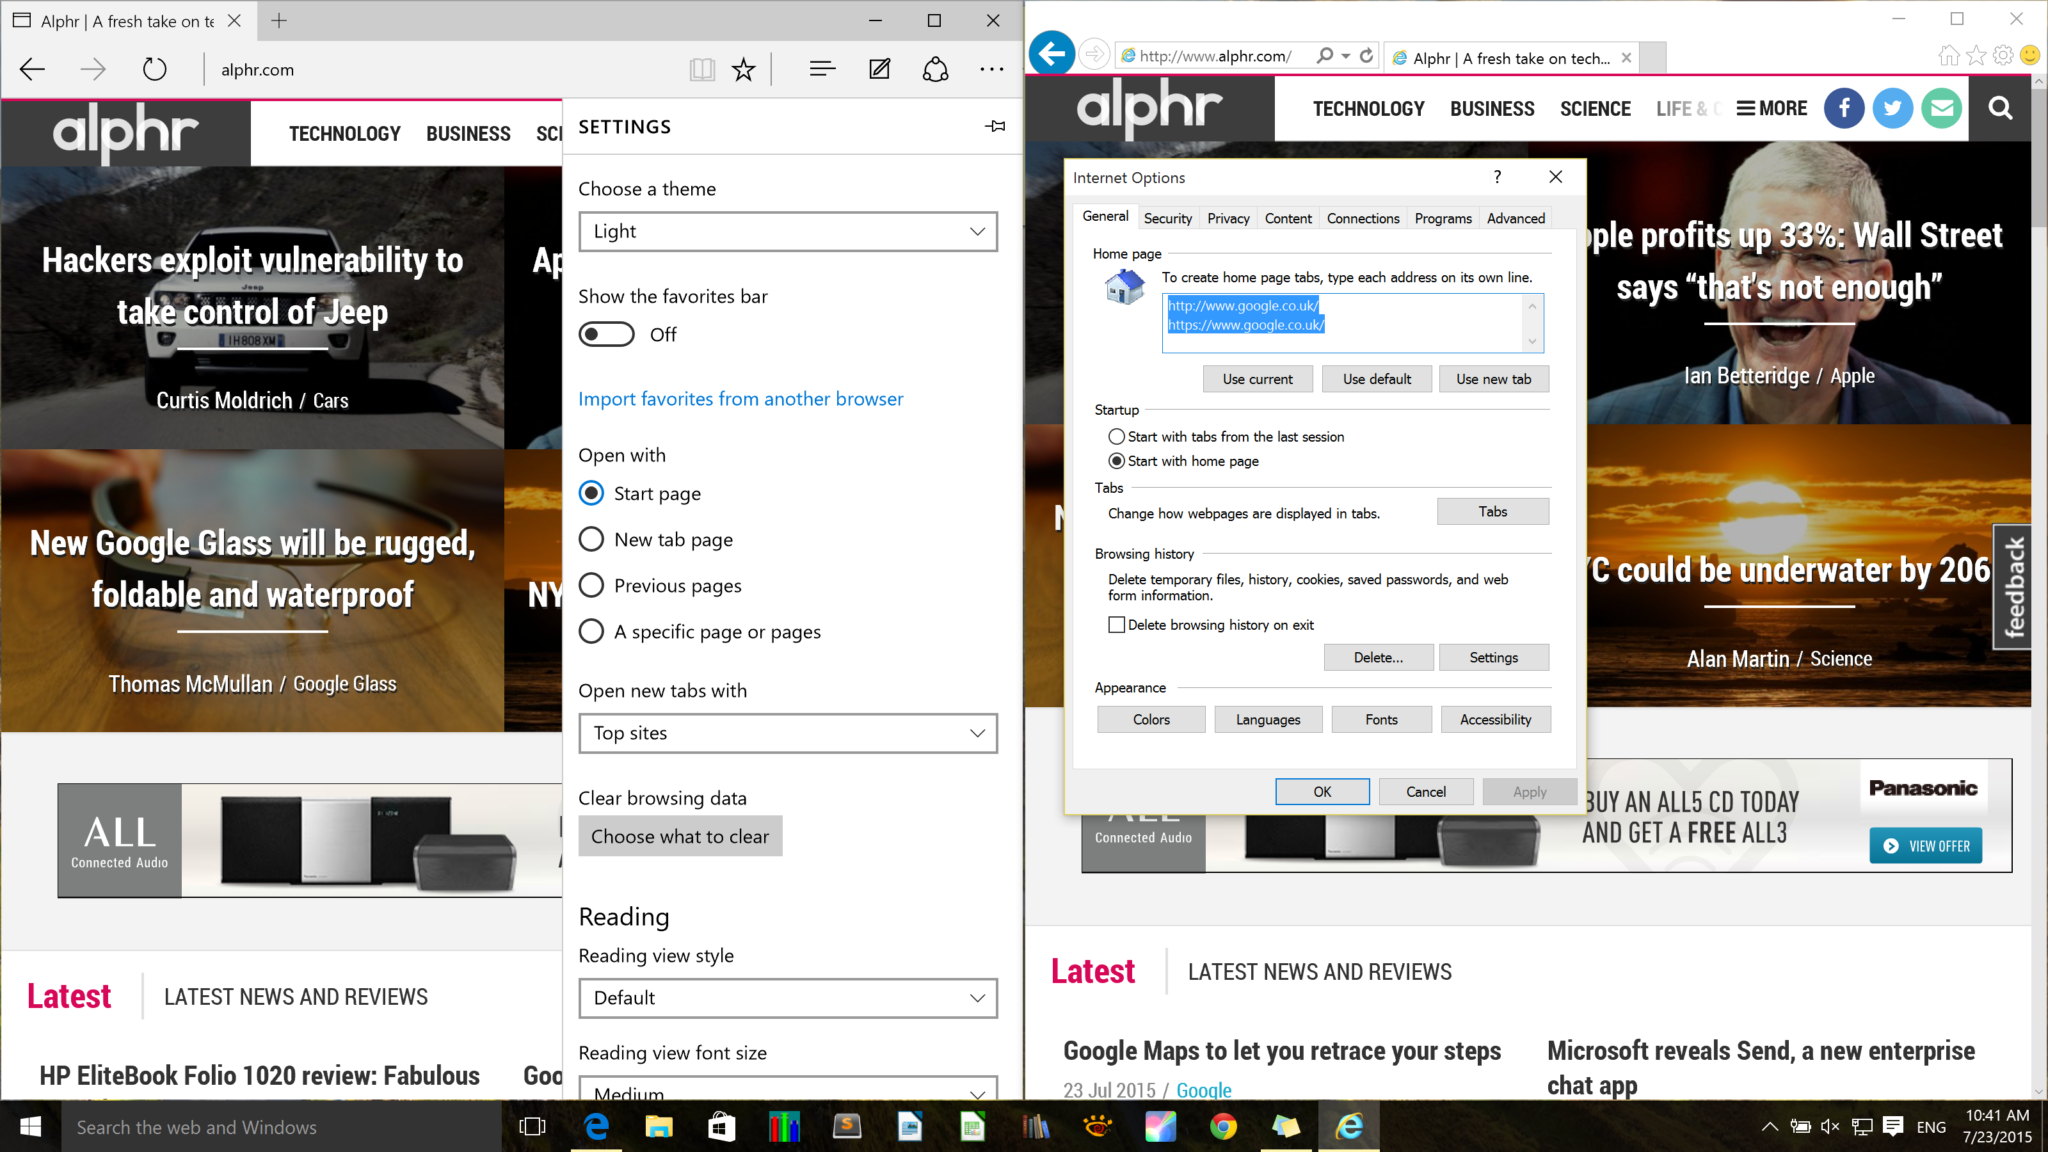The height and width of the screenshot is (1152, 2048).
Task: Click Import favorites from another browser
Action: point(740,398)
